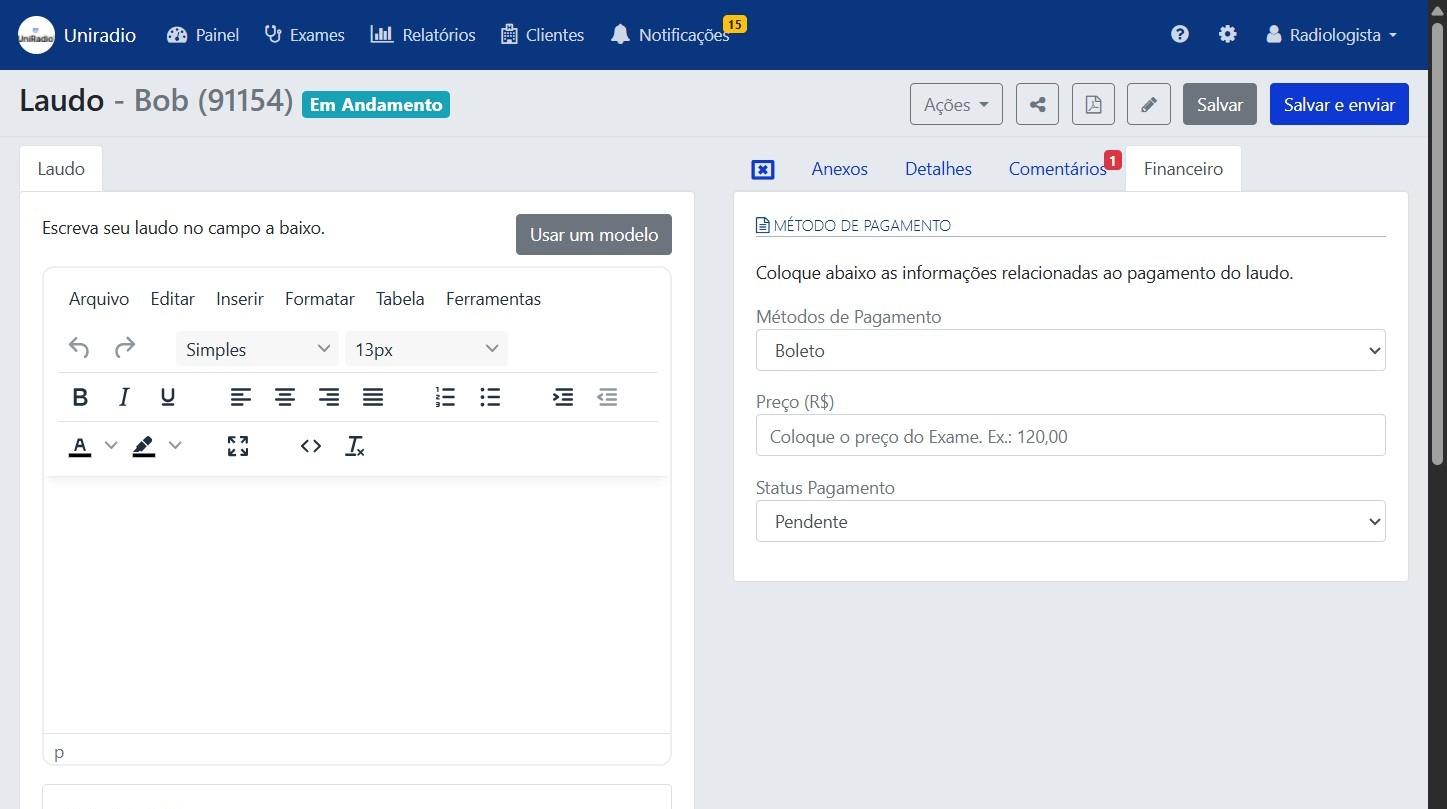Open the Formatar menu in the editor

click(319, 298)
